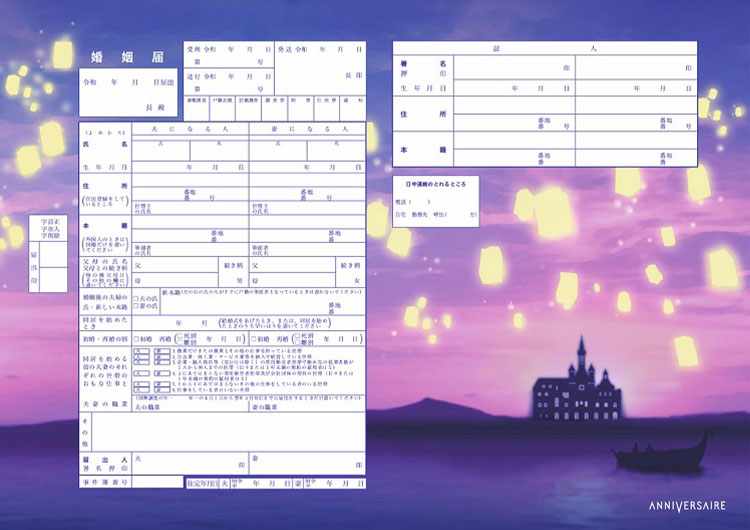Click the second witness 住所 address field

(x=636, y=114)
